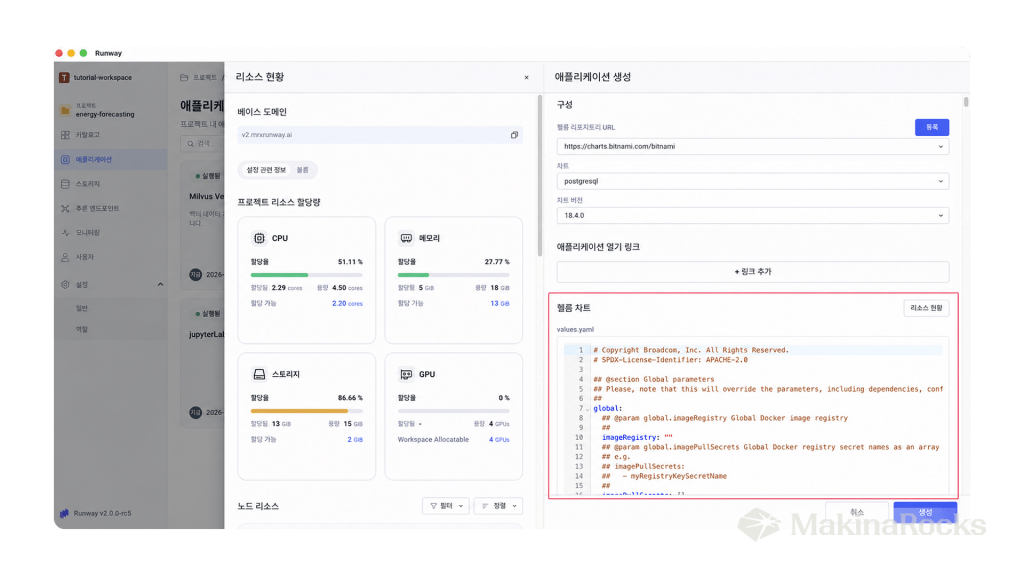Open the 차트 postgresql dropdown
1024x576 pixels.
pyautogui.click(x=752, y=182)
